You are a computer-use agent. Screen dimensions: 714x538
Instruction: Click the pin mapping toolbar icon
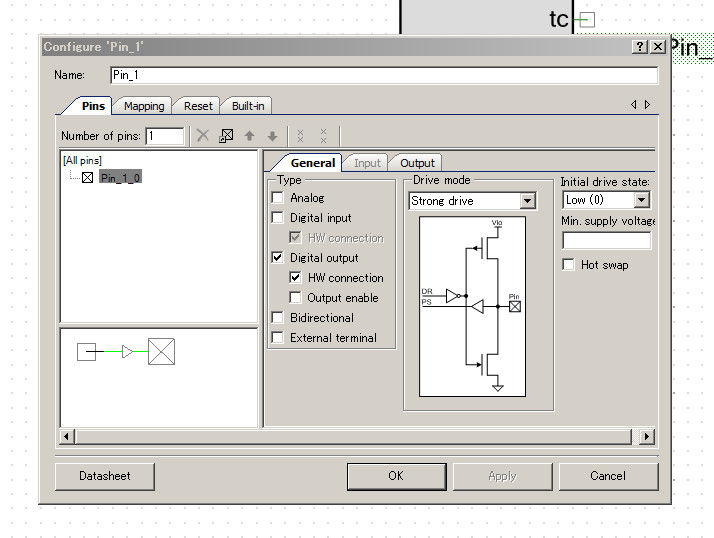226,135
